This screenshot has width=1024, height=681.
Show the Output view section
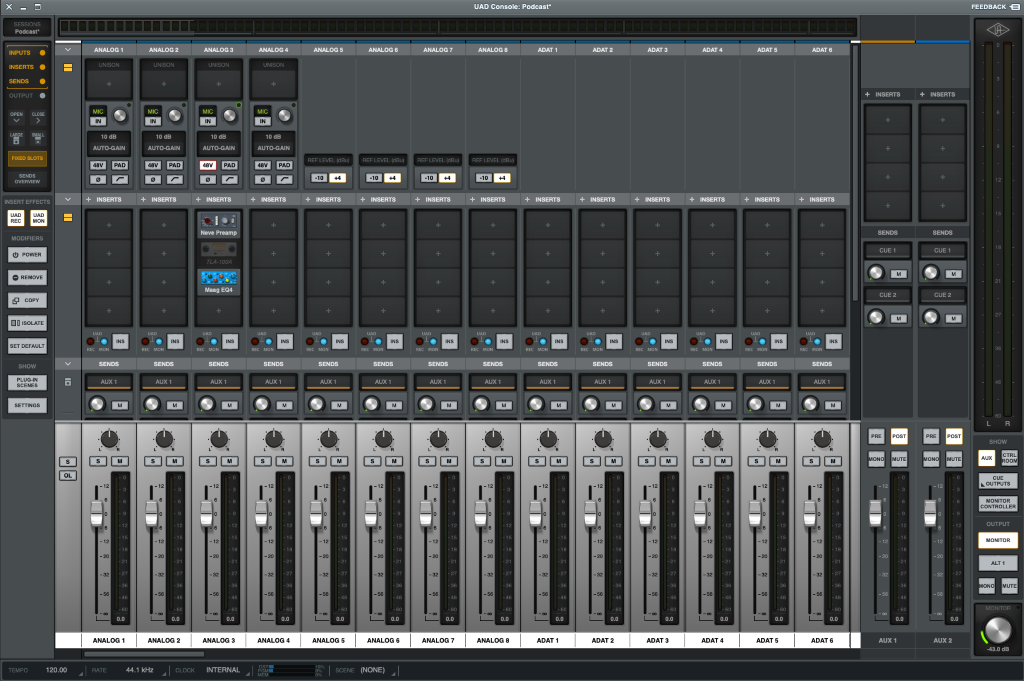pos(27,95)
